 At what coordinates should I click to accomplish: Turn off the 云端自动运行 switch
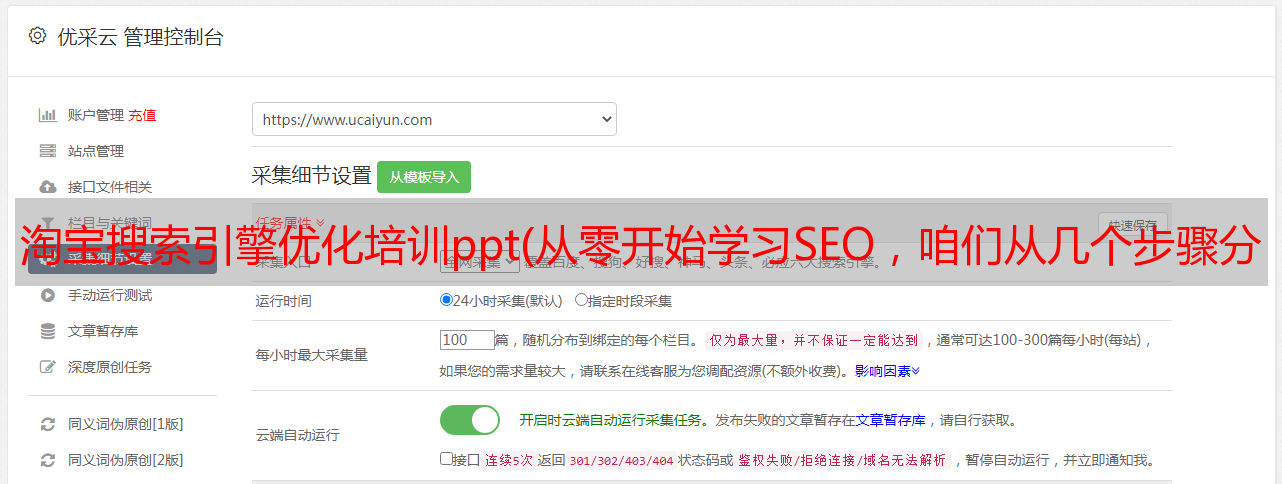[x=470, y=420]
